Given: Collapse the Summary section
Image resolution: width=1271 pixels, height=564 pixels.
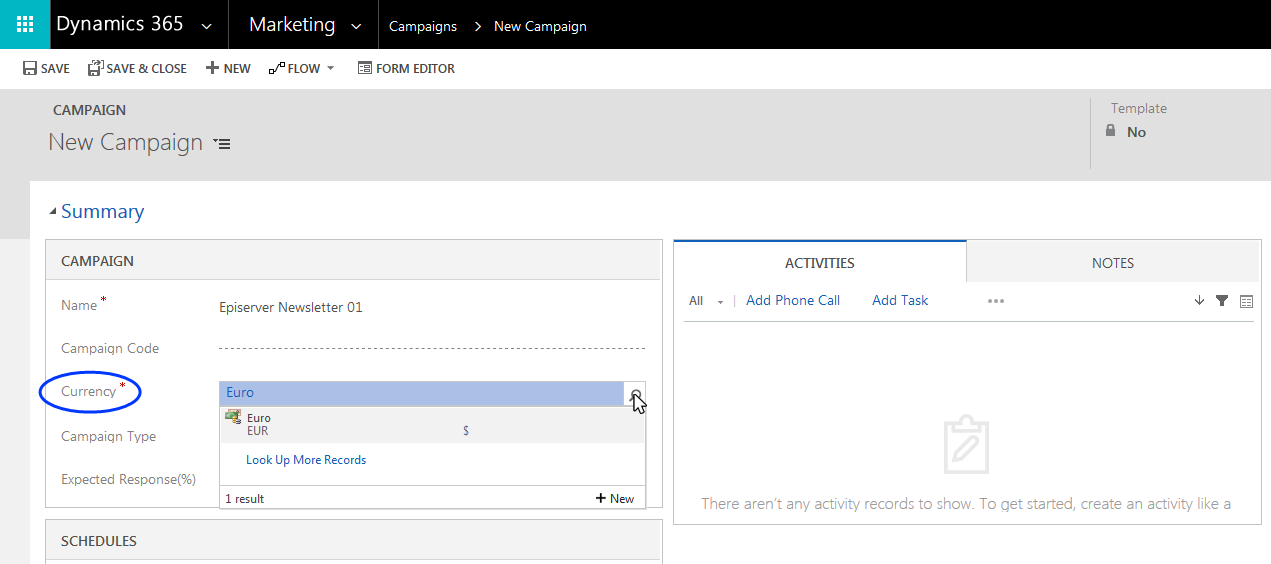Looking at the screenshot, I should coord(53,212).
